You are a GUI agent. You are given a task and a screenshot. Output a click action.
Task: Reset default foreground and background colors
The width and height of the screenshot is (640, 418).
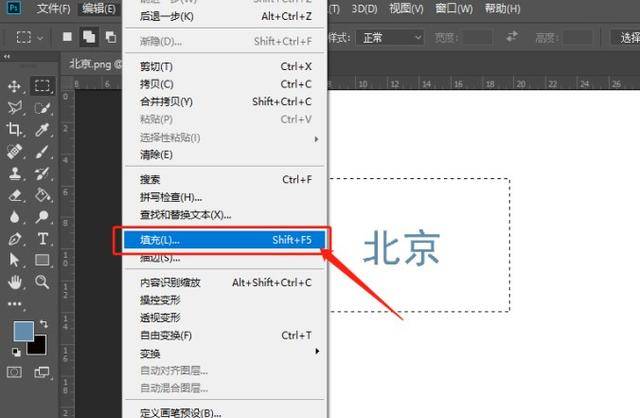point(14,352)
